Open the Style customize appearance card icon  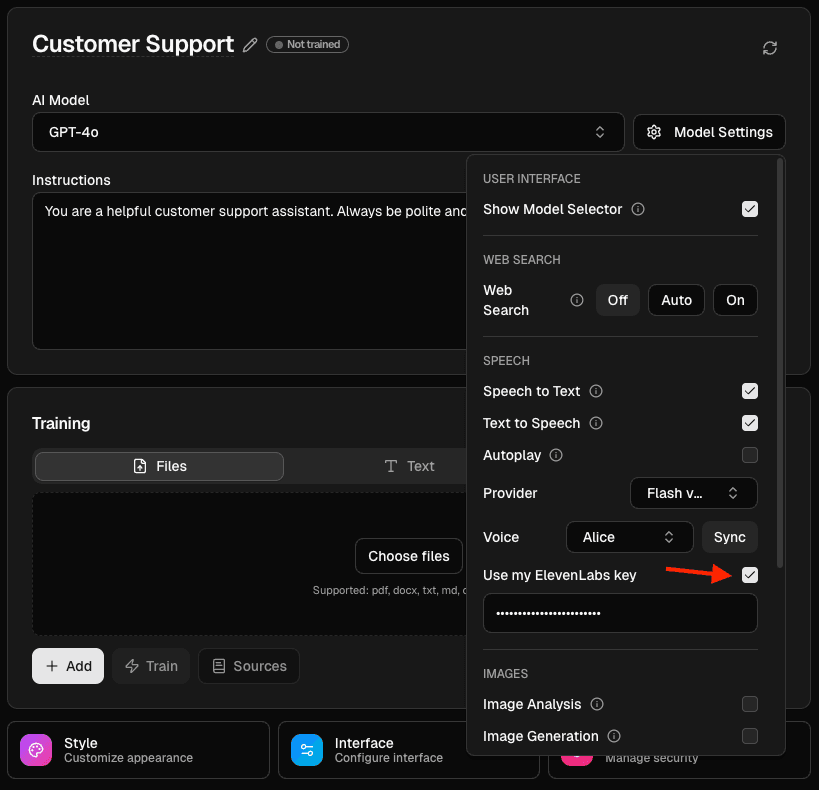pyautogui.click(x=35, y=749)
